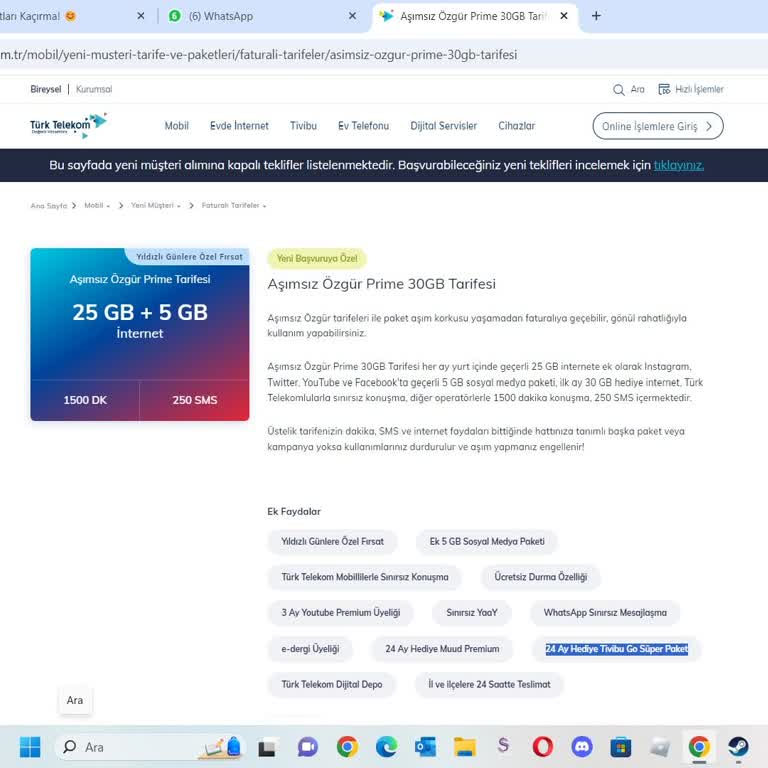Click e-dergi Üyeliği chip

tap(310, 649)
